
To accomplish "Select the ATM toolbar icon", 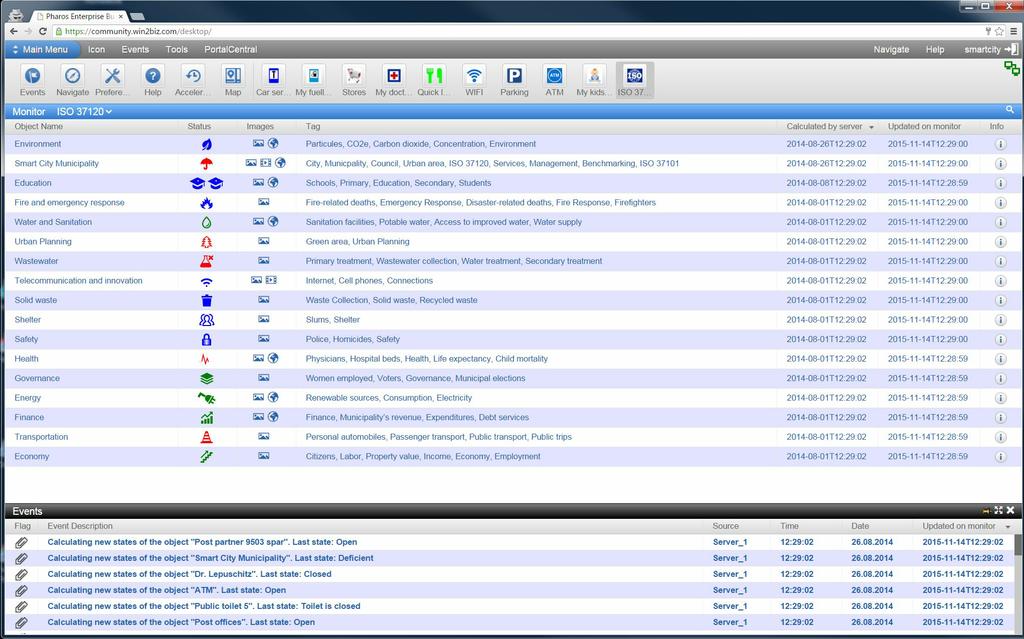I will [554, 79].
